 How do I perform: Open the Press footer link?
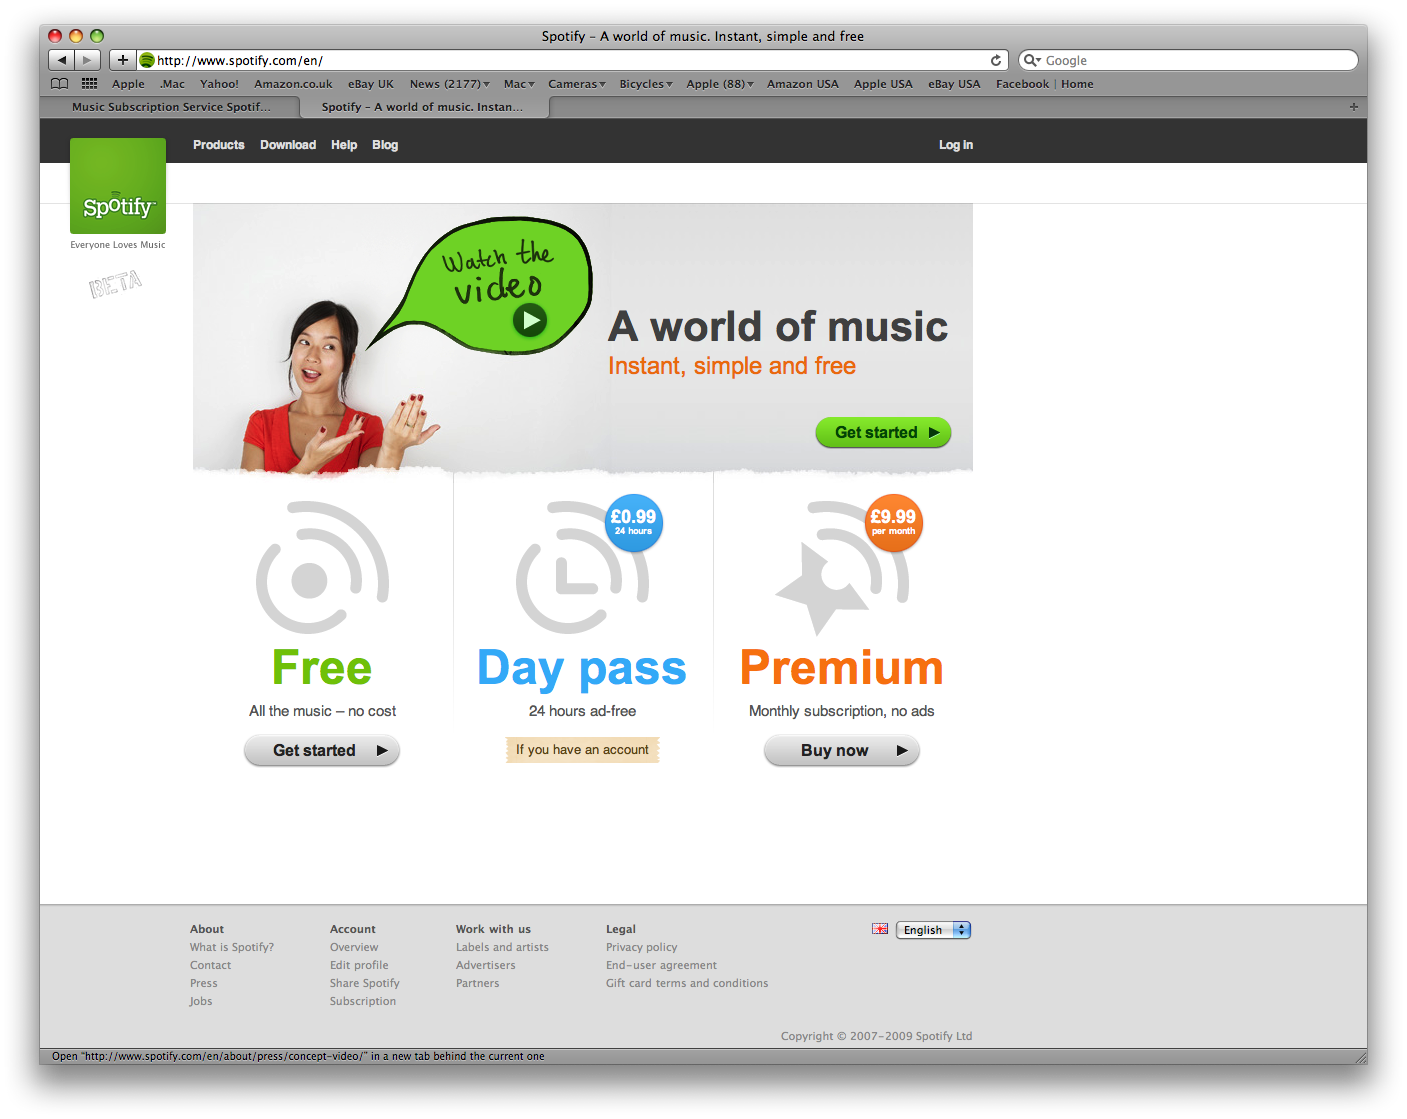[x=203, y=983]
